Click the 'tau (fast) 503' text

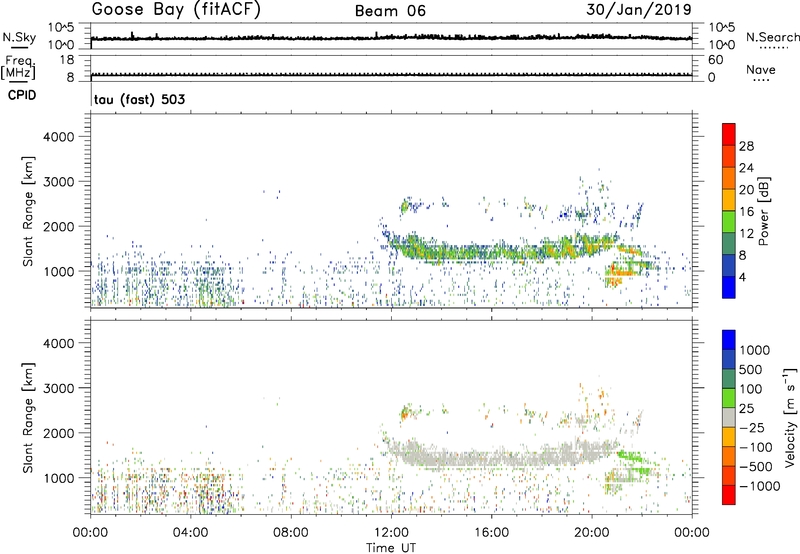[x=139, y=99]
